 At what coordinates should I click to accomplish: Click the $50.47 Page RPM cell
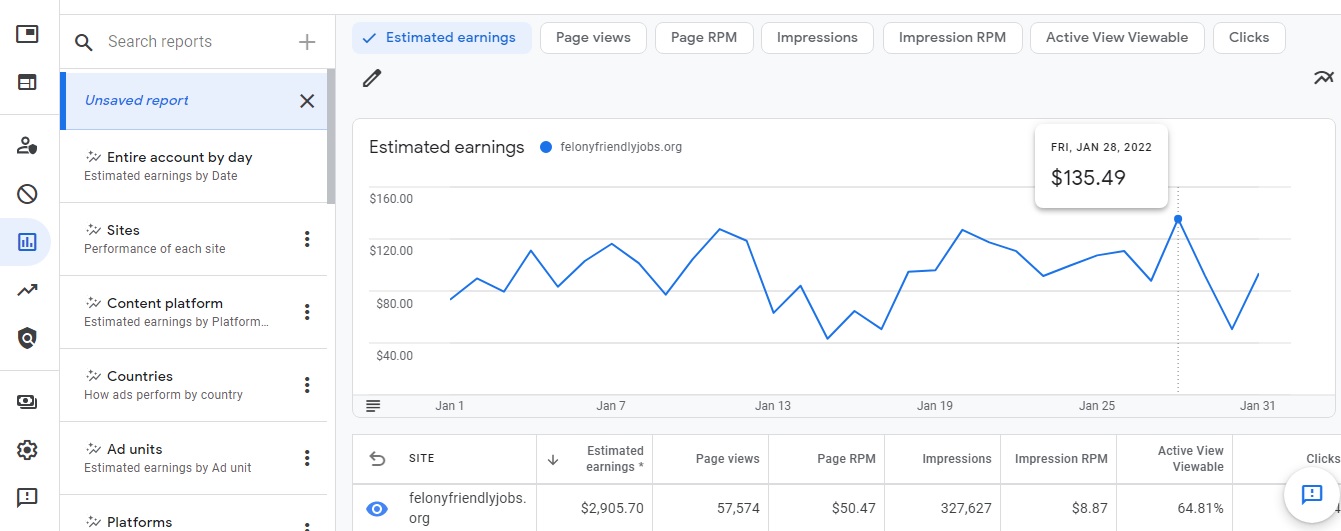[x=853, y=509]
